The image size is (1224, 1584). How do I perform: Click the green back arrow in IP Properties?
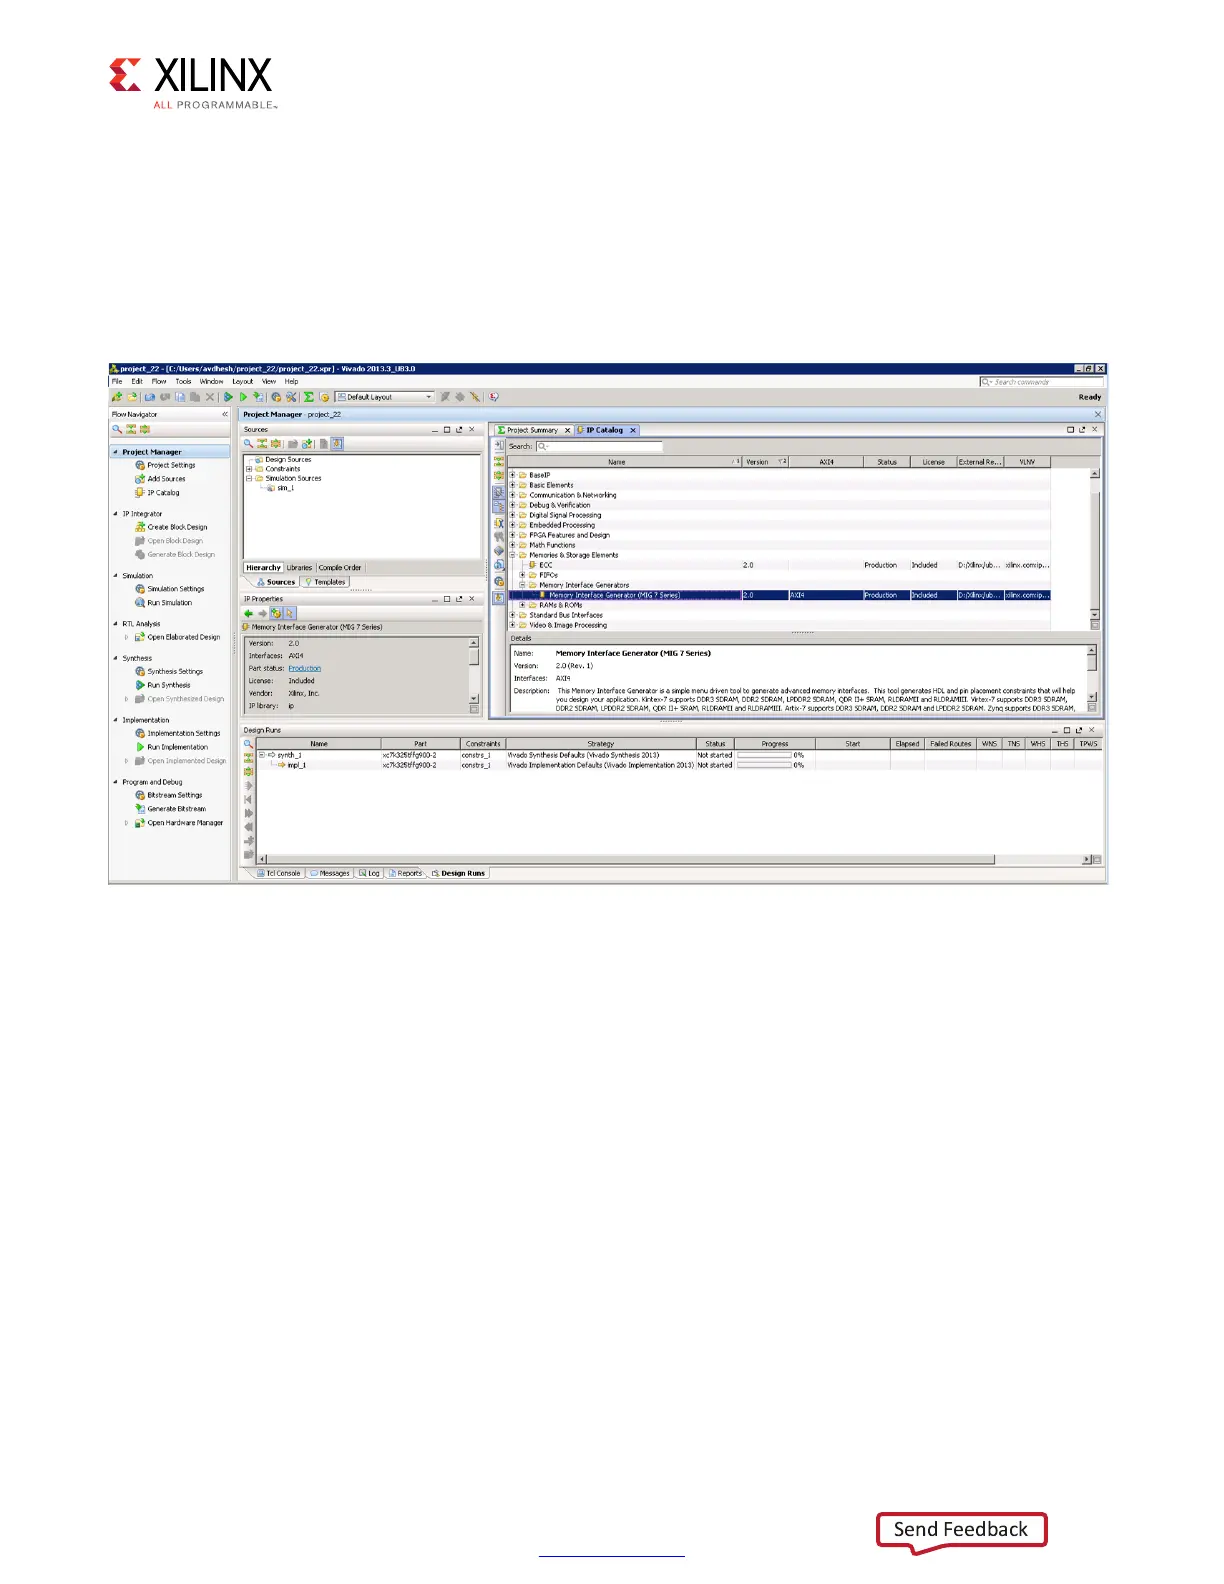[248, 613]
